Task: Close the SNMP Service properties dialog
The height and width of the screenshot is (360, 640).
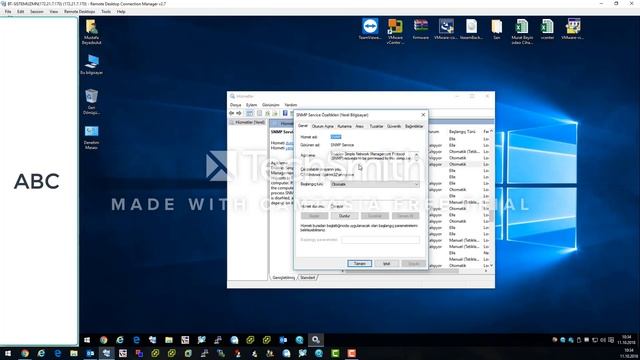Action: (423, 115)
